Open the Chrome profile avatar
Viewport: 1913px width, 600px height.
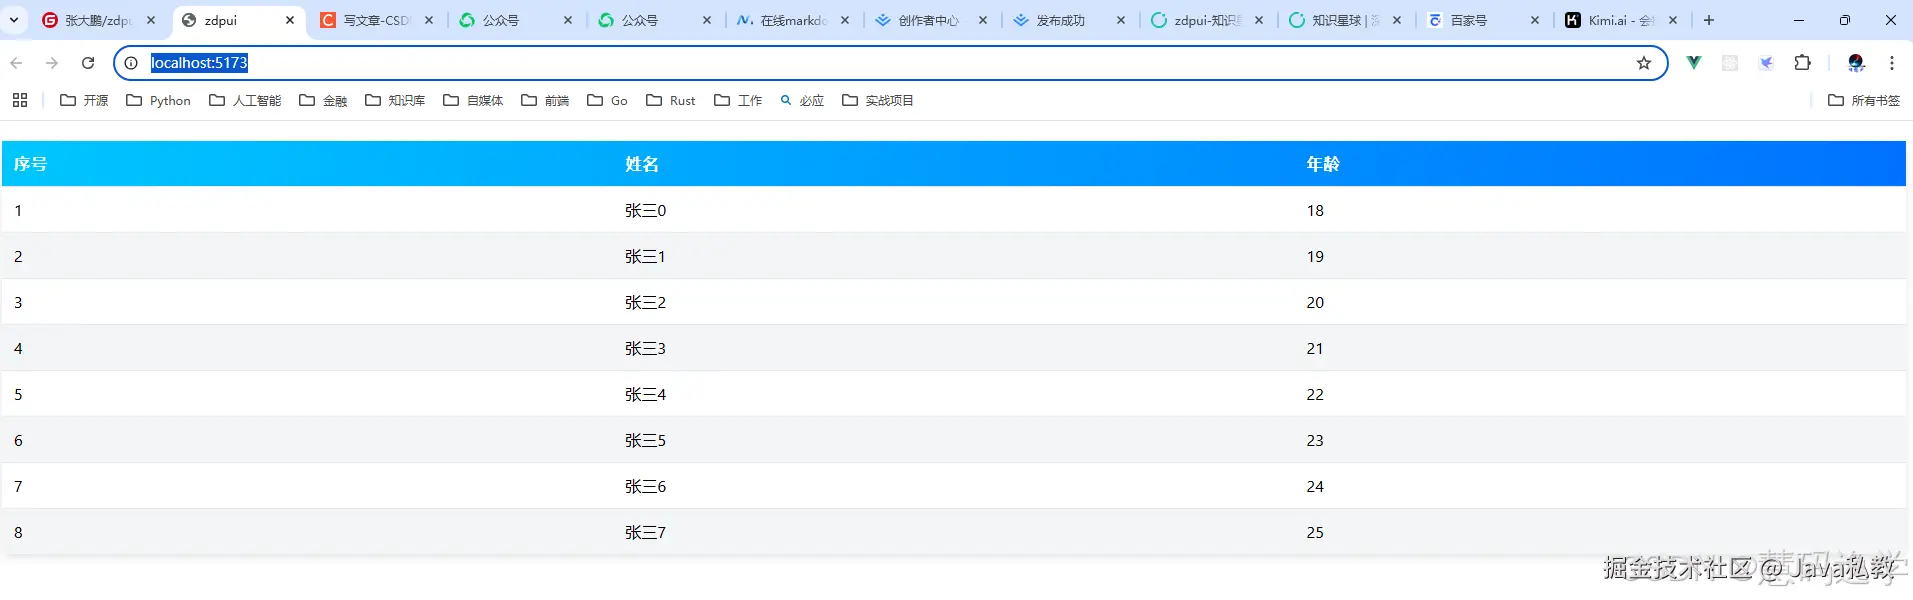point(1856,63)
